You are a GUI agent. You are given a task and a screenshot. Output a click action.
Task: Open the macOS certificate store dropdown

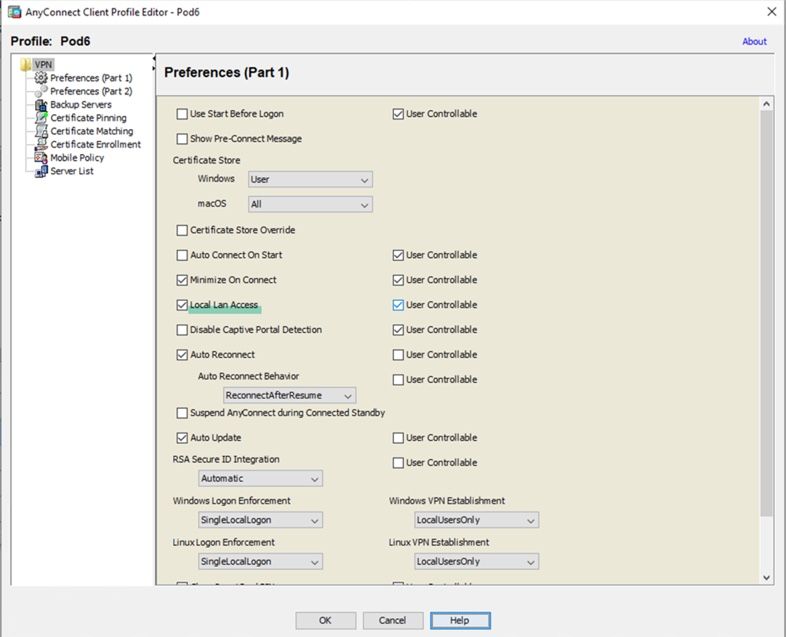(310, 204)
